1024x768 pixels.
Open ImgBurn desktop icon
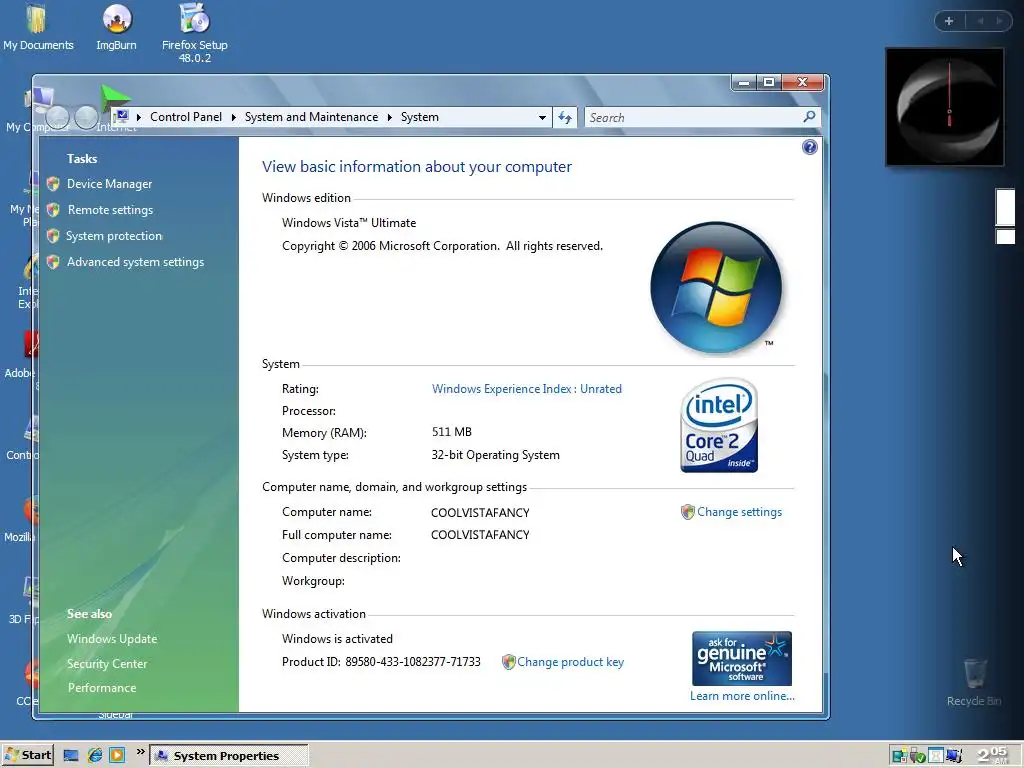(x=116, y=27)
